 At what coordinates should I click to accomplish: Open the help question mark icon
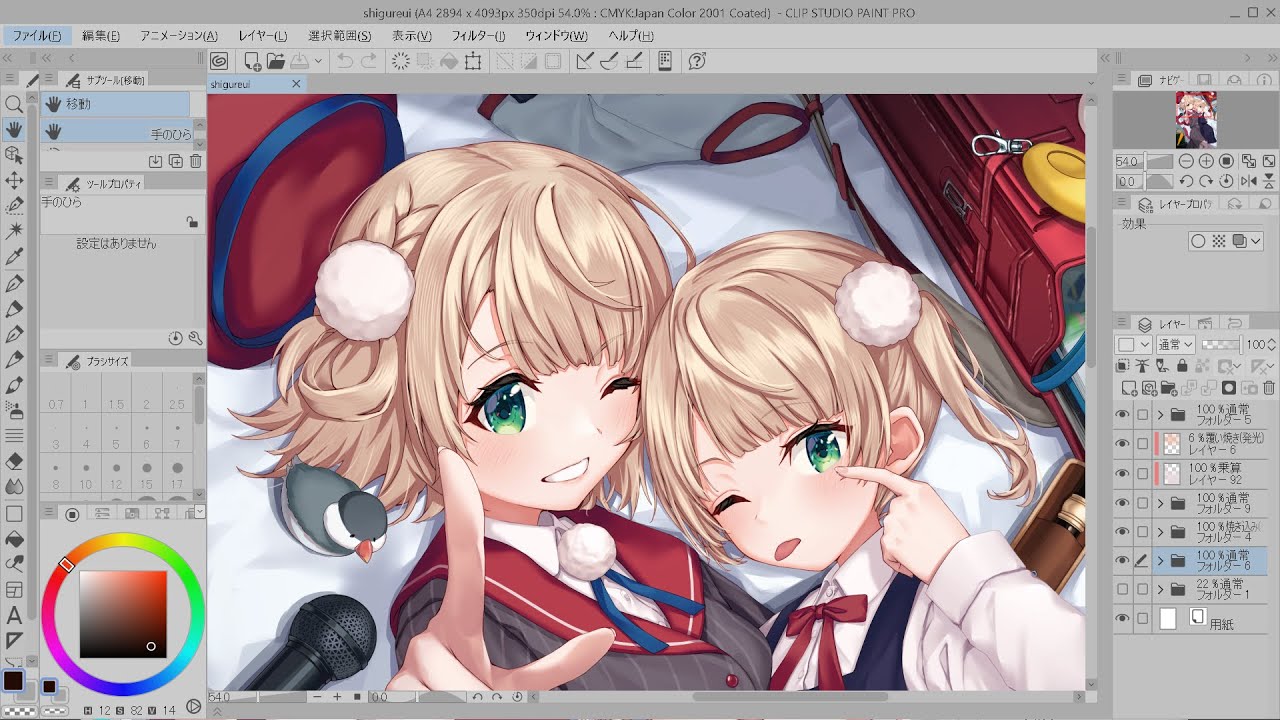tap(698, 62)
